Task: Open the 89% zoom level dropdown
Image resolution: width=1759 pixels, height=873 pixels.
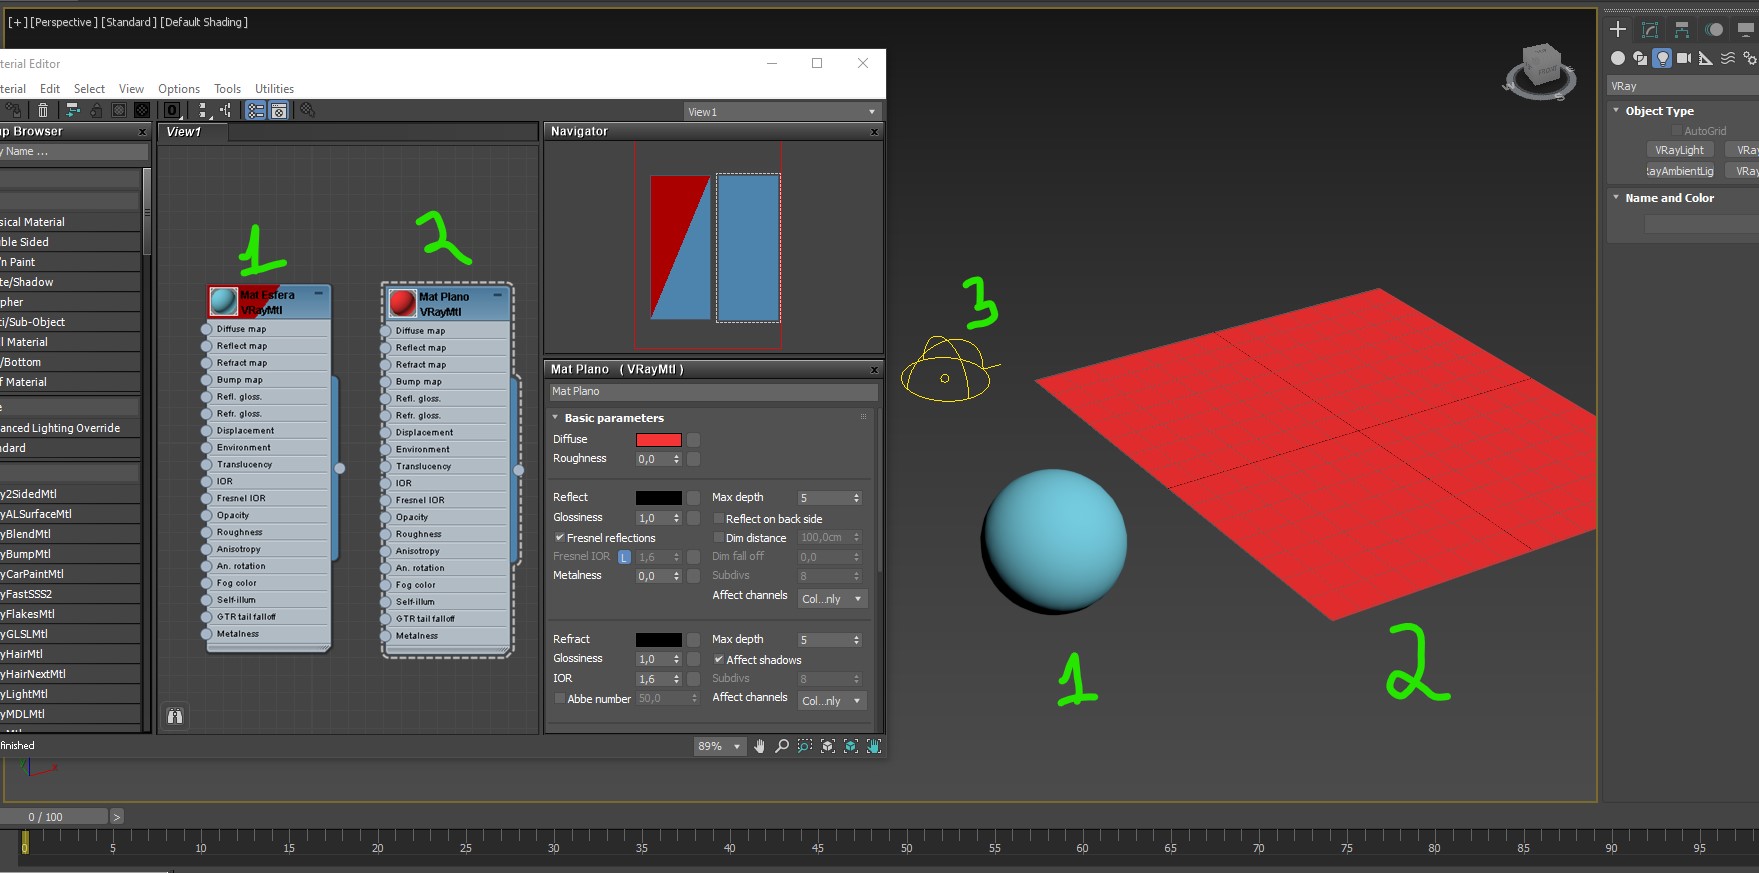Action: tap(720, 746)
